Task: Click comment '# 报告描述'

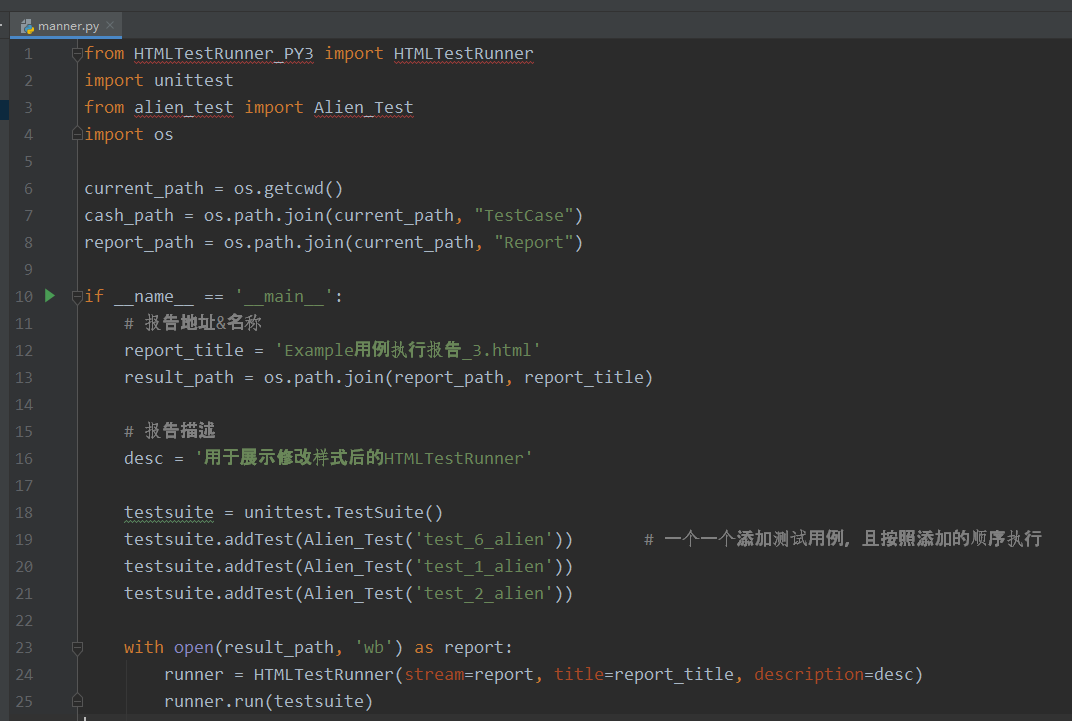Action: click(170, 431)
